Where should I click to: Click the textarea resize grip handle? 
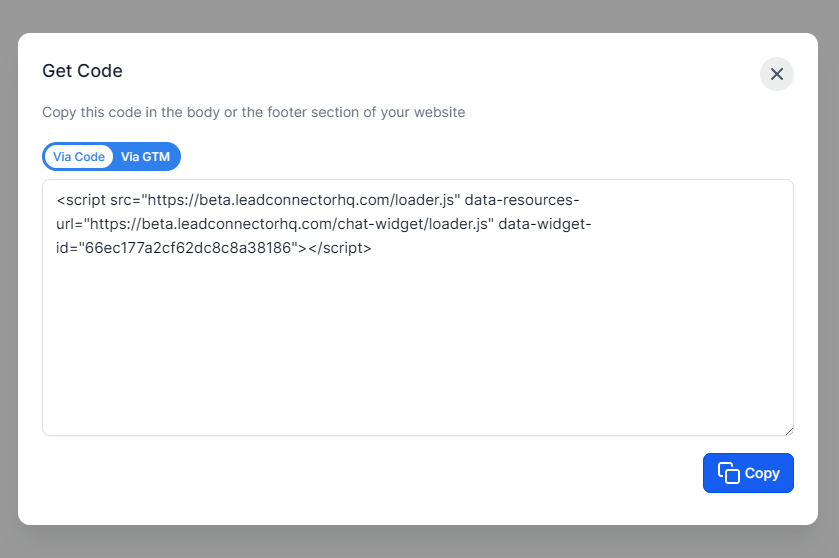pyautogui.click(x=789, y=431)
